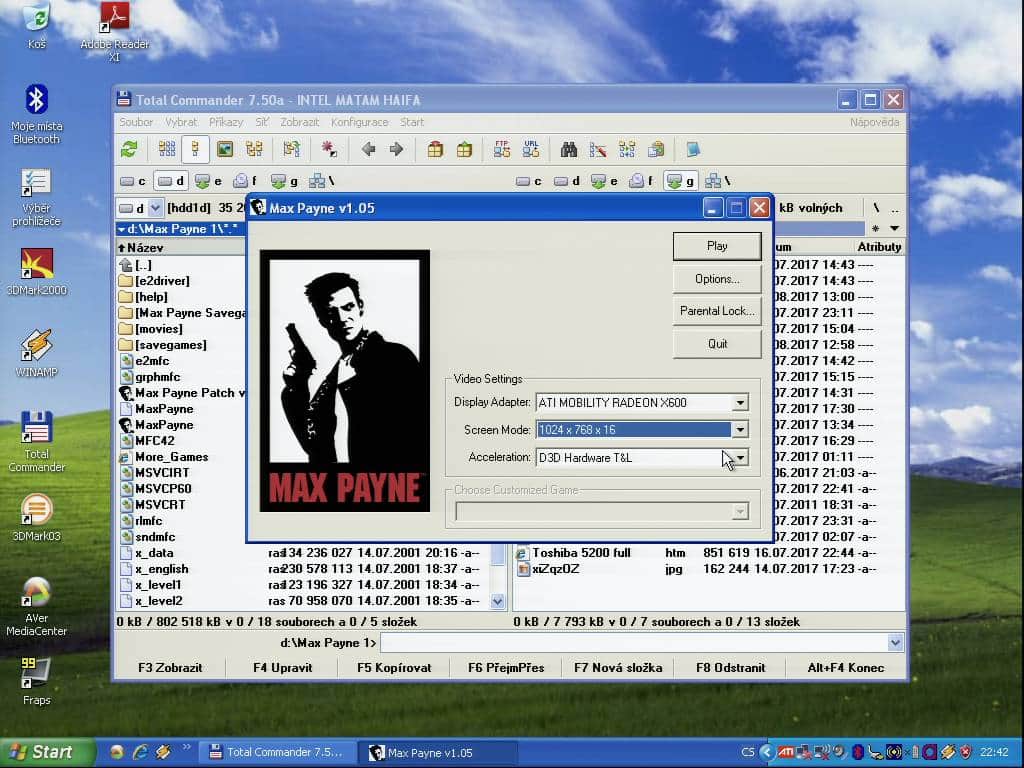This screenshot has height=768, width=1024.
Task: Click the Unpack files icon
Action: pos(464,150)
